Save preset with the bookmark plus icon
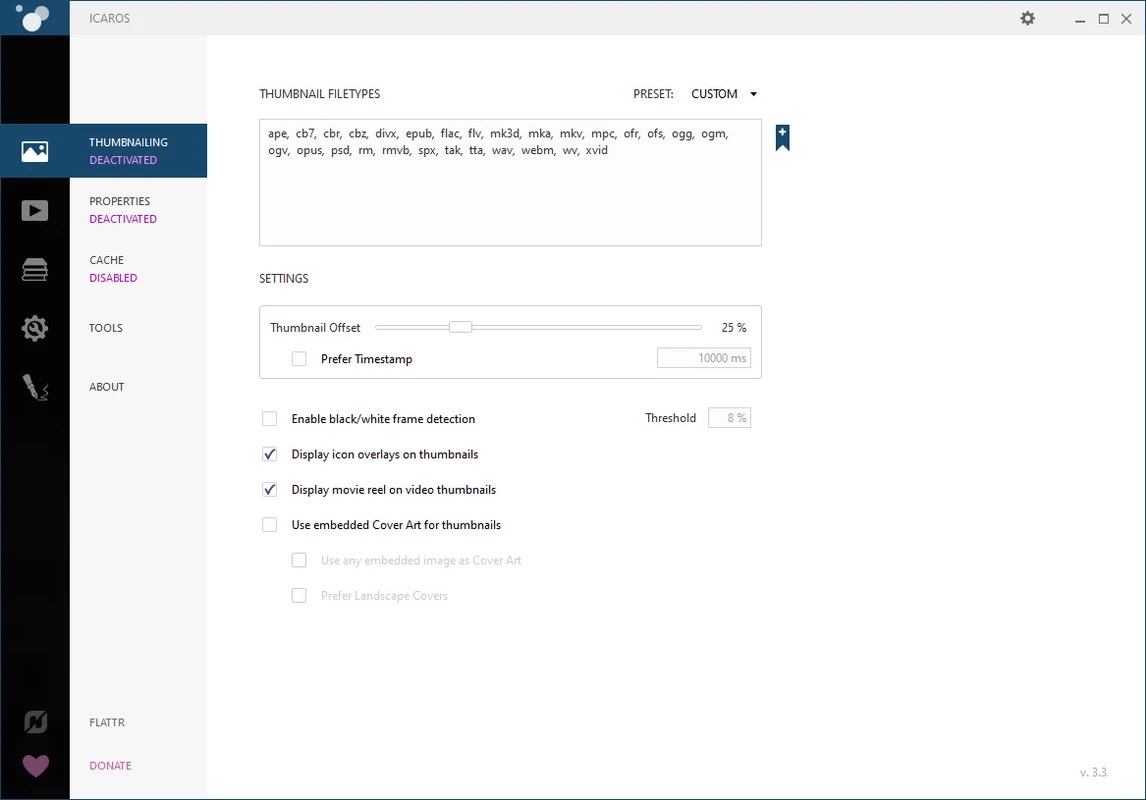The height and width of the screenshot is (800, 1146). pos(782,138)
